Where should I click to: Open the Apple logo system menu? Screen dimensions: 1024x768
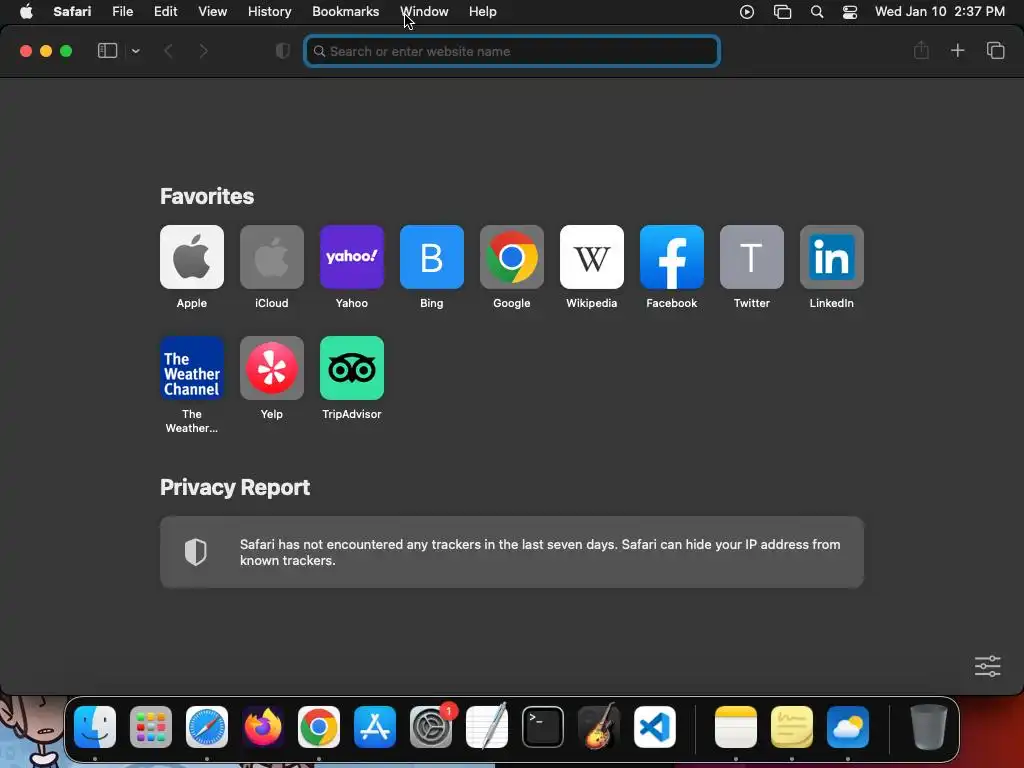click(x=26, y=12)
